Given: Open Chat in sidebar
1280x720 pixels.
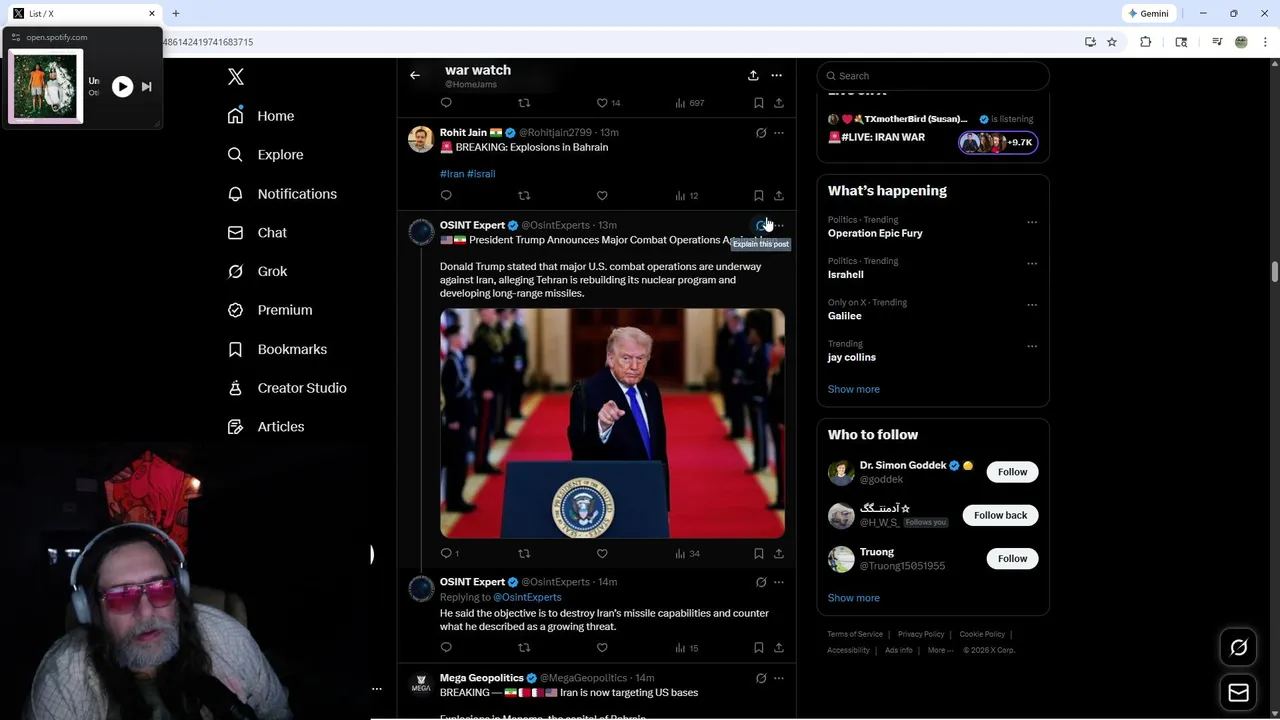Looking at the screenshot, I should 257,233.
